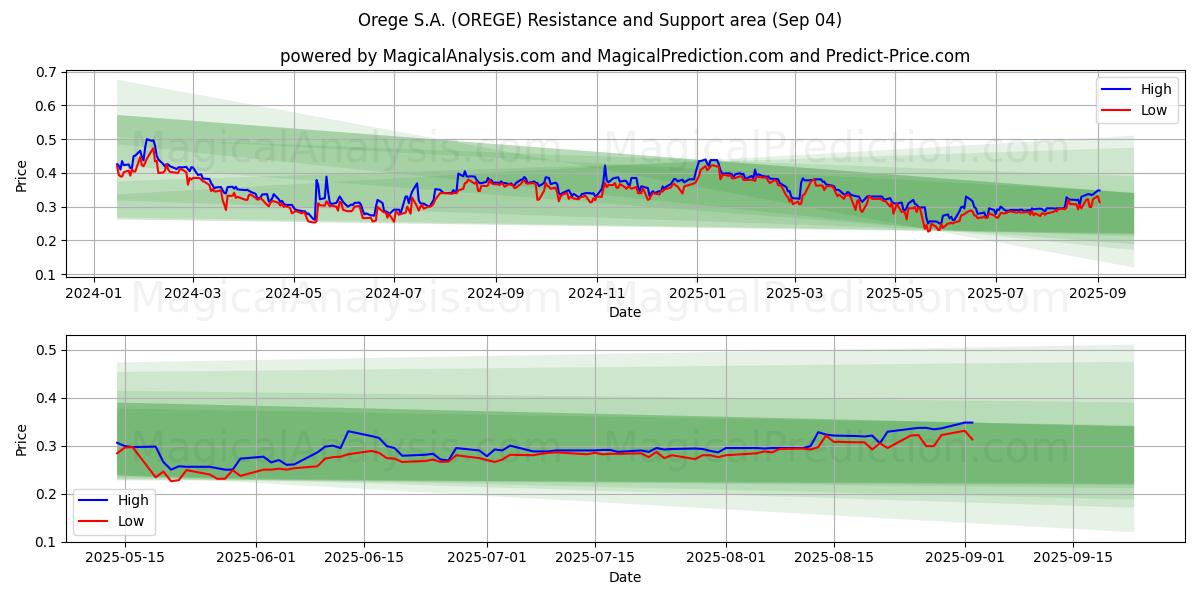
Task: Click the red line sample in top legend
Action: pos(1117,111)
